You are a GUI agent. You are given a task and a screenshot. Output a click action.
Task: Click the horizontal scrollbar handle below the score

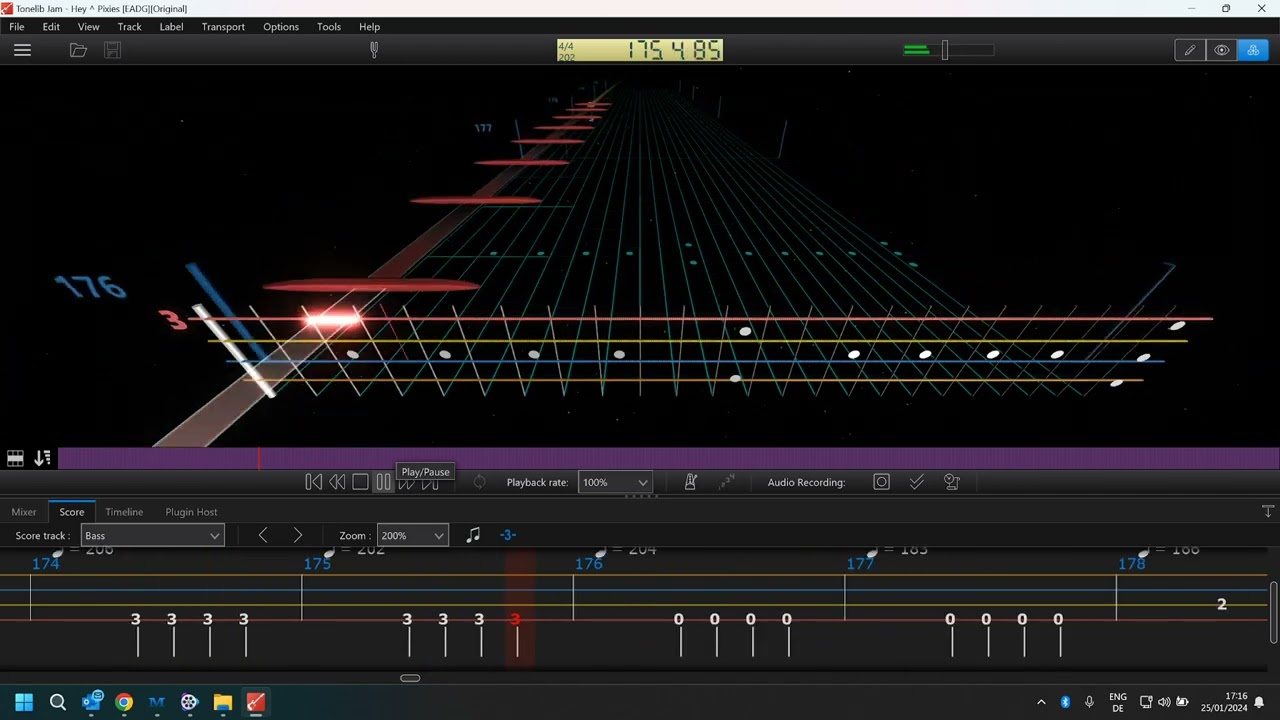coord(410,678)
